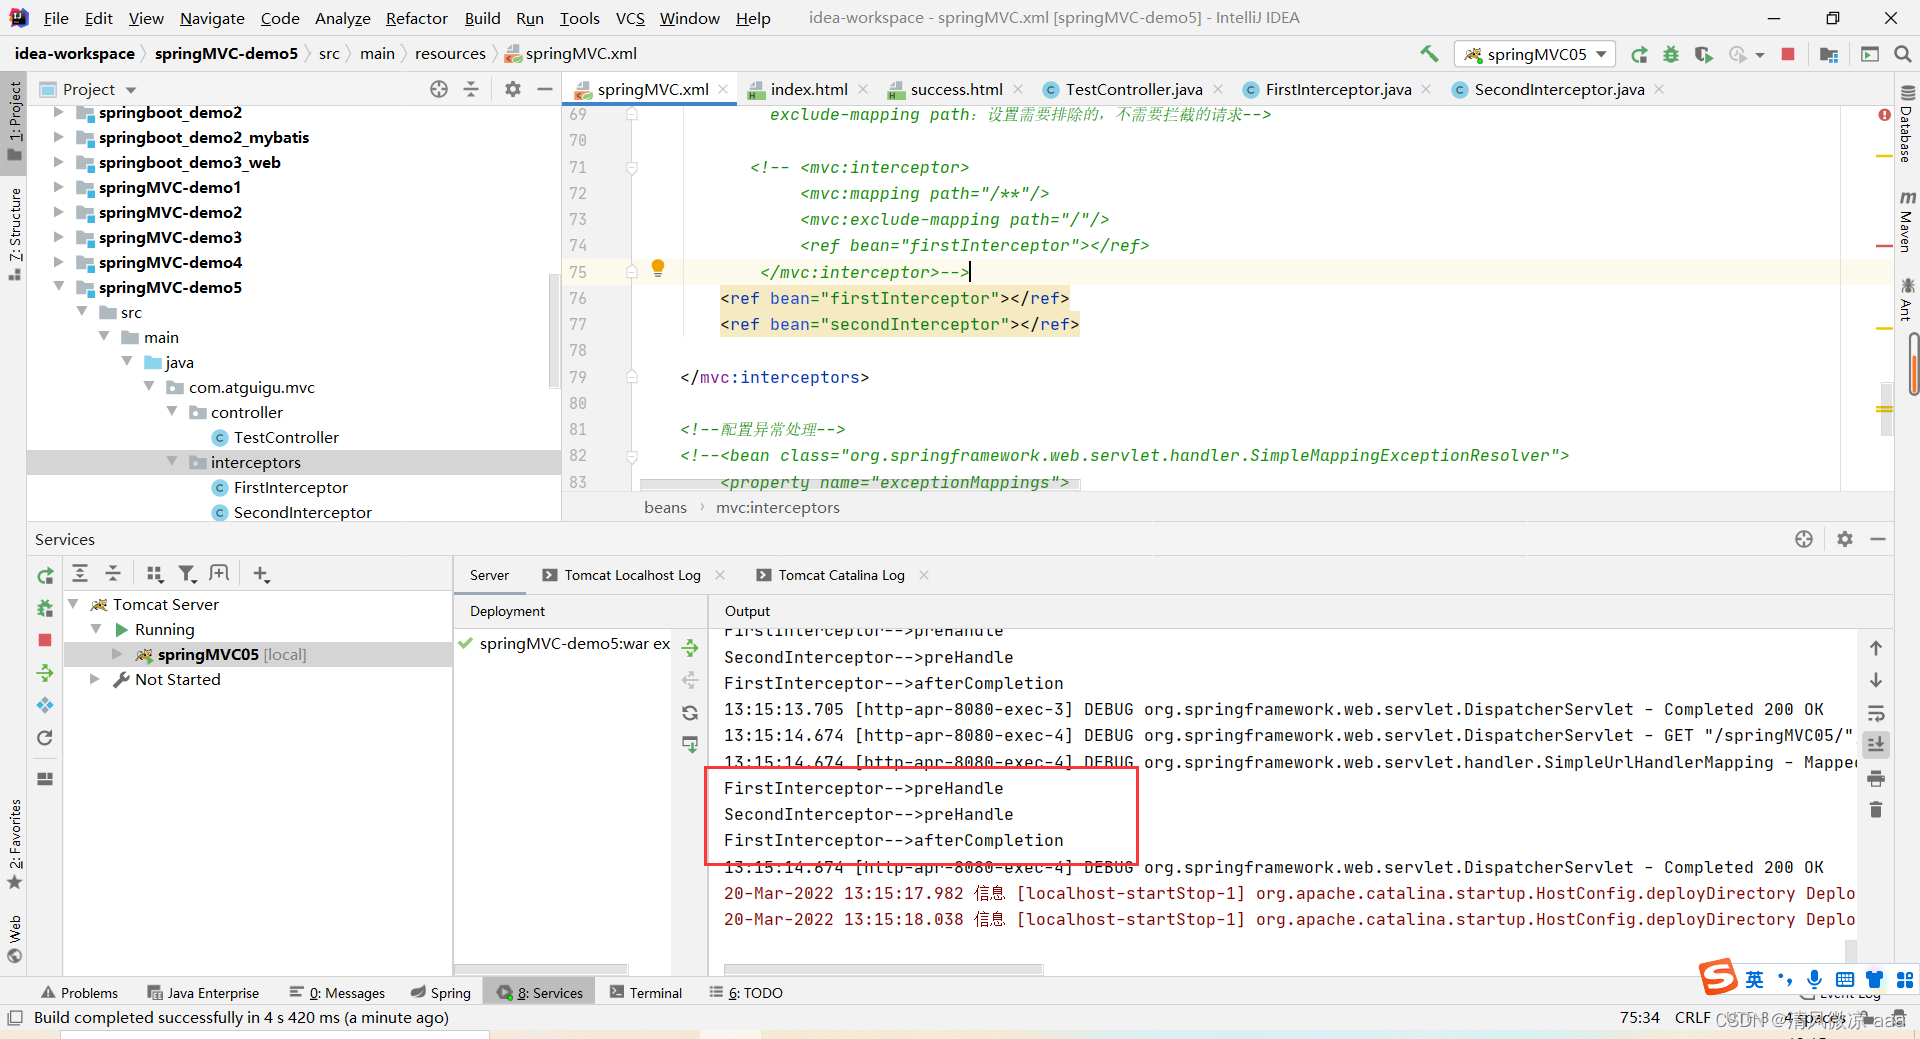Run springMVC05 with the rerun icon
The image size is (1920, 1039).
(x=1639, y=54)
